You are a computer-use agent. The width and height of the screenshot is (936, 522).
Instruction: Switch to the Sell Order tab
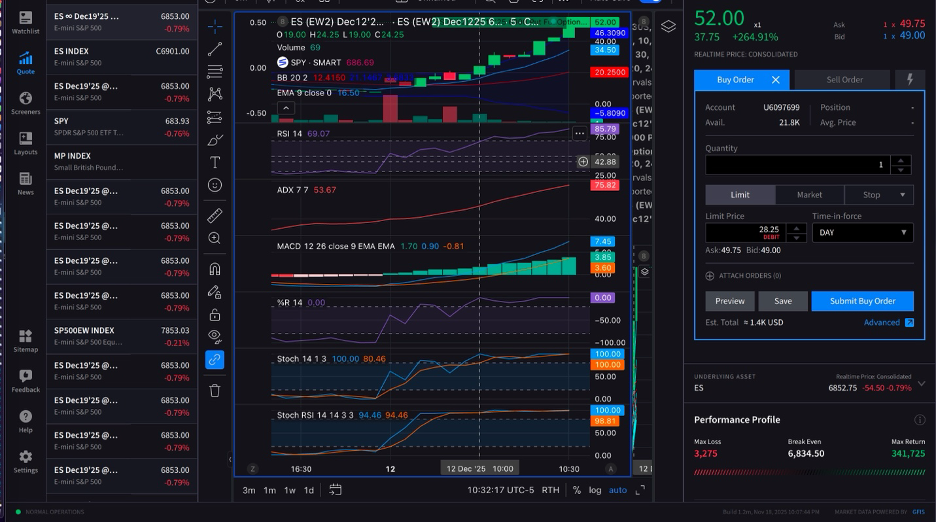(844, 79)
